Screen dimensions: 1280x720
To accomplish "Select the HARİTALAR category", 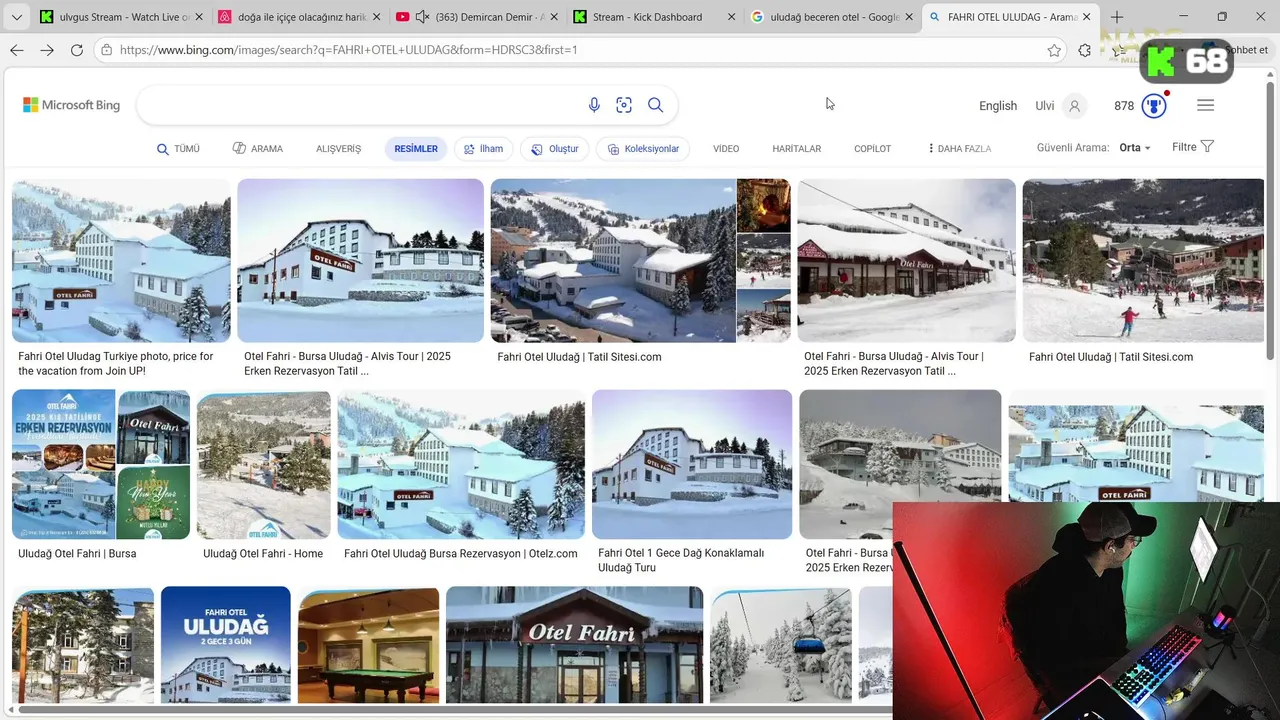I will (796, 149).
